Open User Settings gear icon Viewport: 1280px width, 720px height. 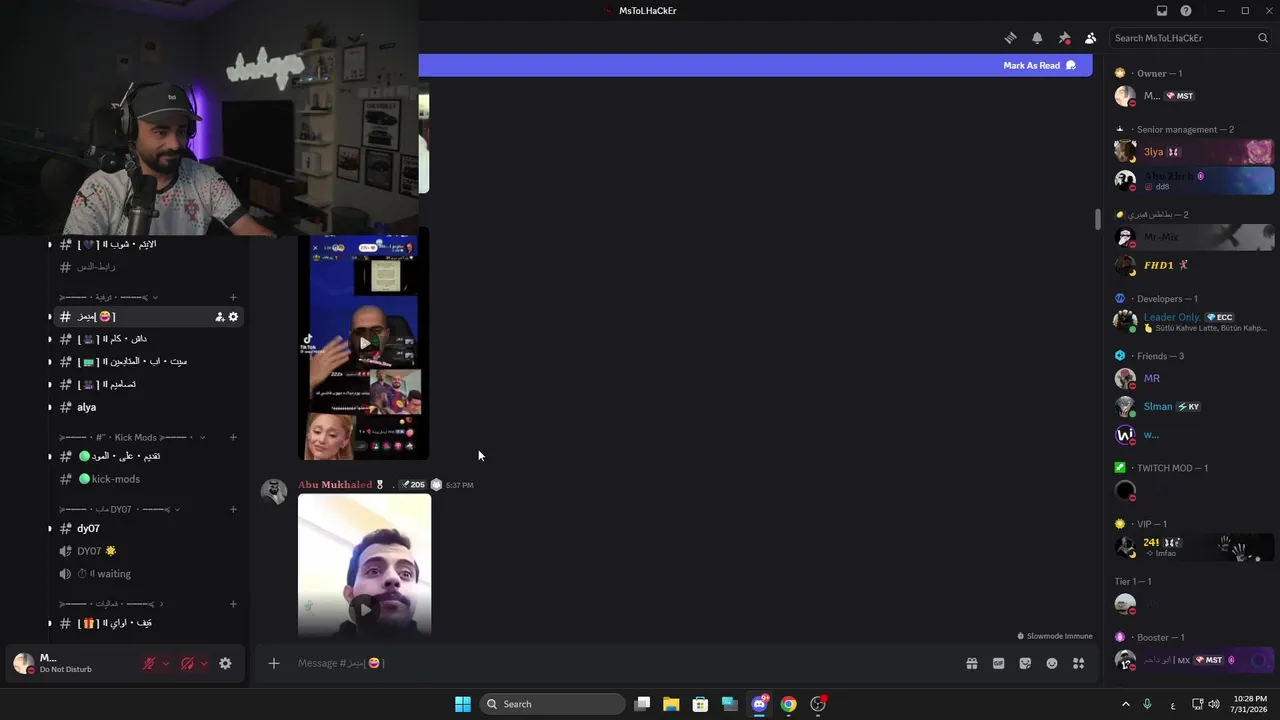225,663
